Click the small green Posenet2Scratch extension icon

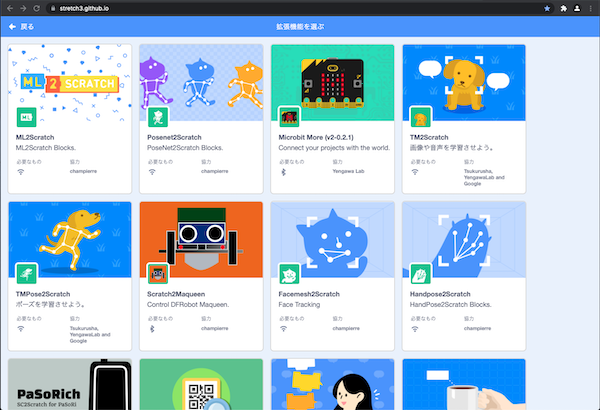pyautogui.click(x=158, y=117)
